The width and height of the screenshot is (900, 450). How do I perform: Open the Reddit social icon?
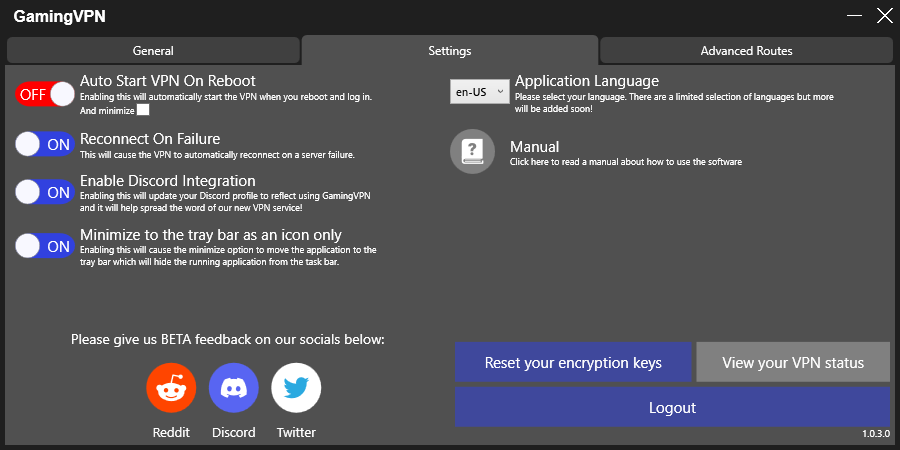point(171,389)
